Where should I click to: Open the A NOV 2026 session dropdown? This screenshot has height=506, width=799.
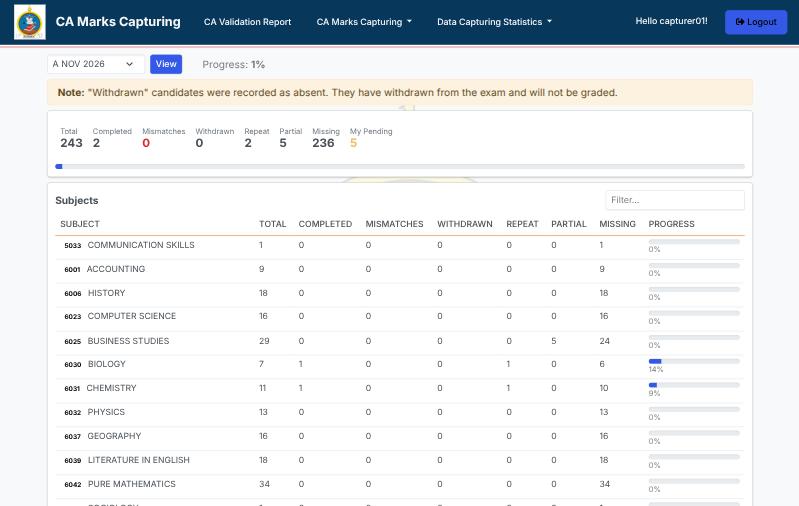click(95, 64)
